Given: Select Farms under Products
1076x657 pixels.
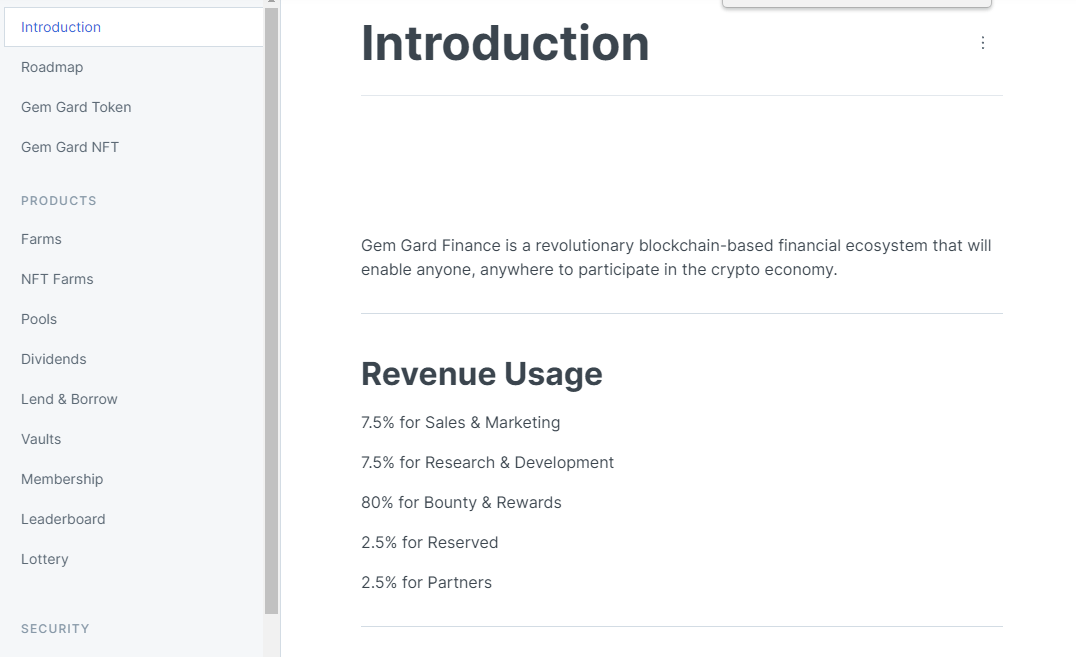Looking at the screenshot, I should point(41,239).
